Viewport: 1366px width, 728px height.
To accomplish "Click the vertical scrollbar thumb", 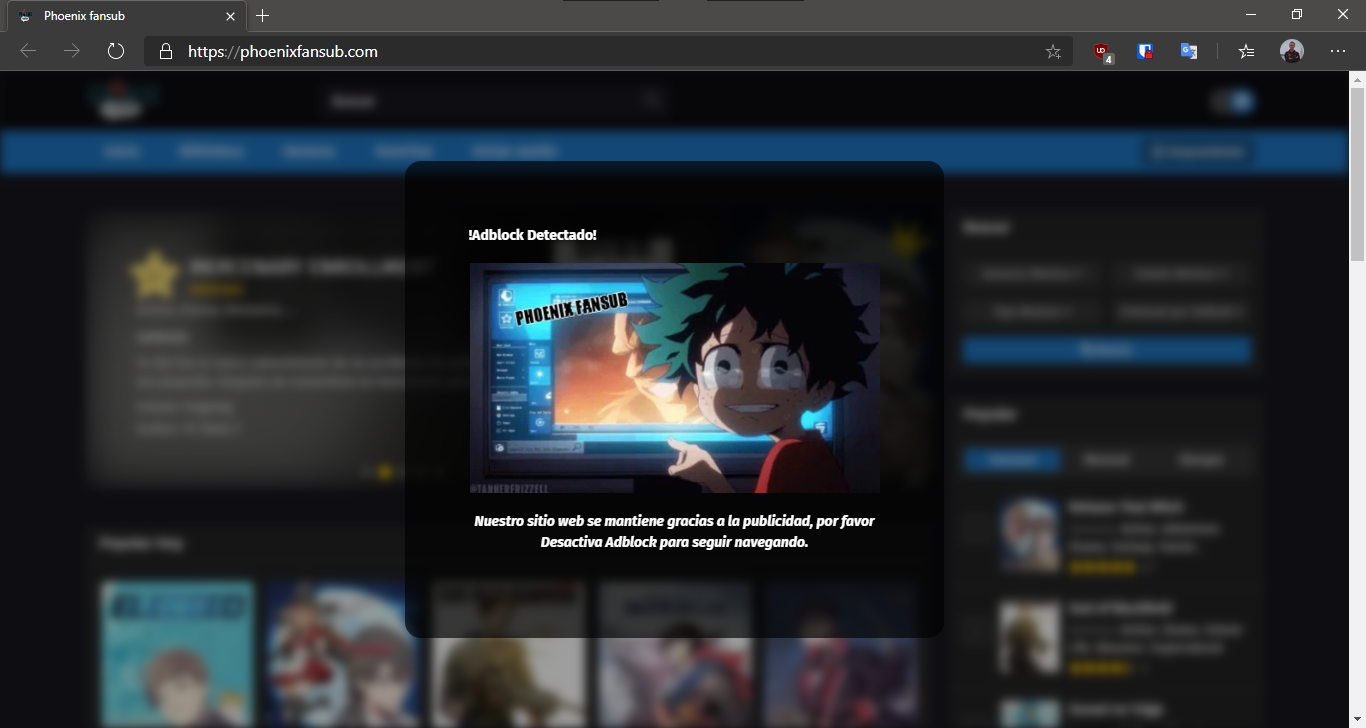I will click(x=1358, y=173).
